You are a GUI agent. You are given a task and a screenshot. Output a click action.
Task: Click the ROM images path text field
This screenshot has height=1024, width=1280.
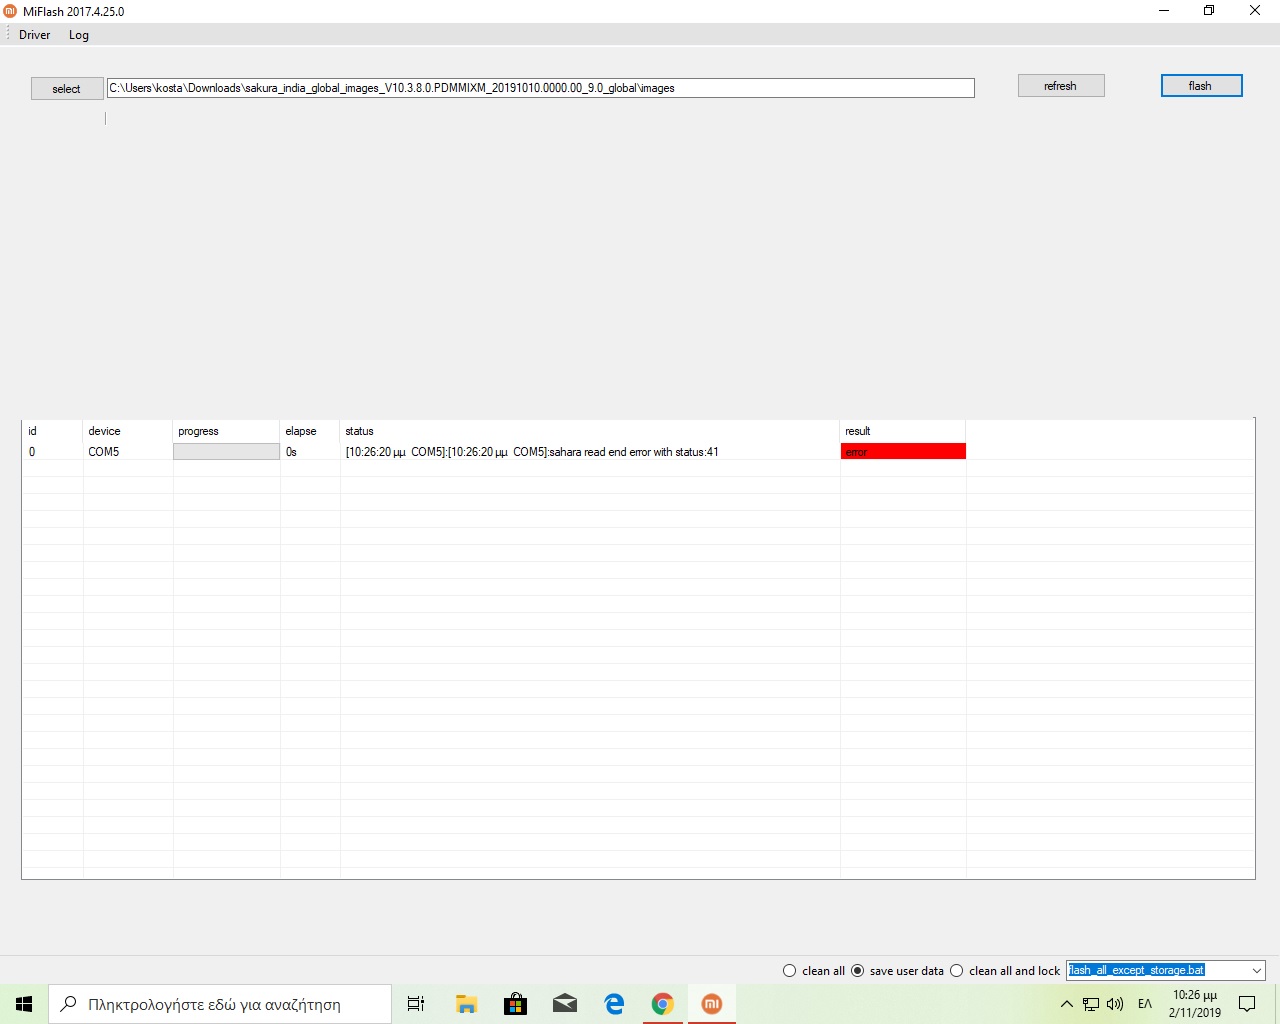click(x=540, y=88)
